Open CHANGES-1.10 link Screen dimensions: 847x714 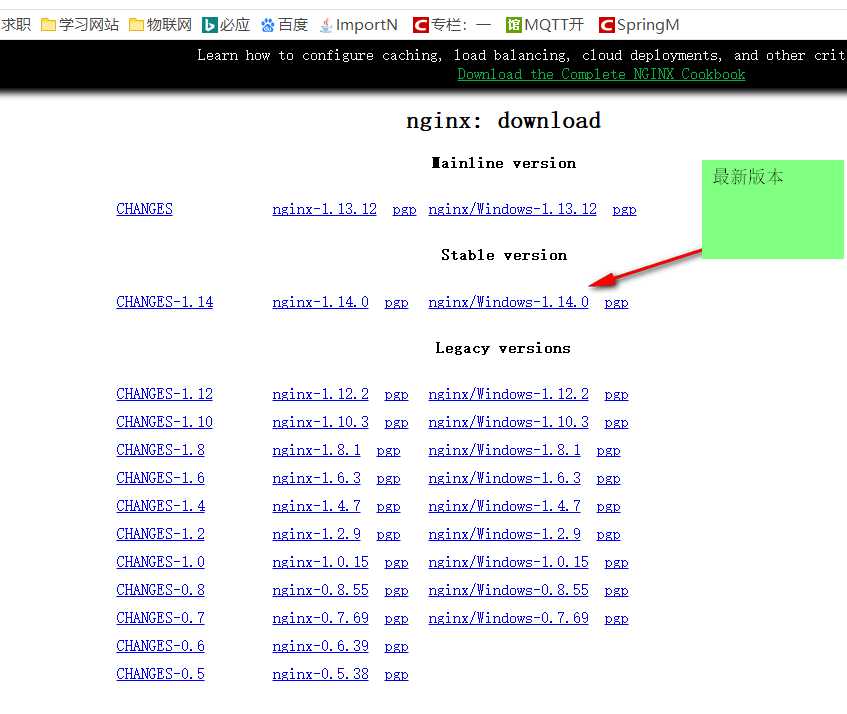click(x=164, y=422)
